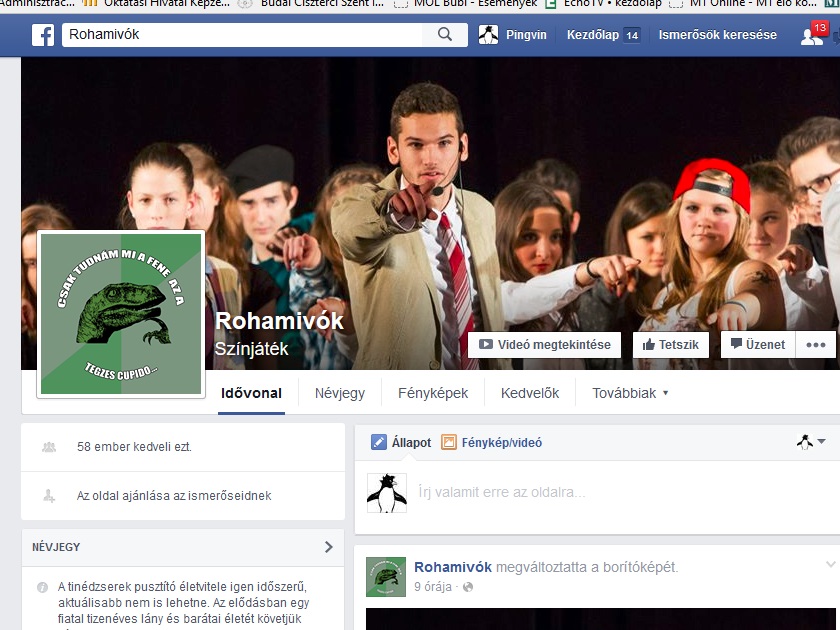
Task: Click the penguin avatar beside the post box
Action: (x=386, y=493)
